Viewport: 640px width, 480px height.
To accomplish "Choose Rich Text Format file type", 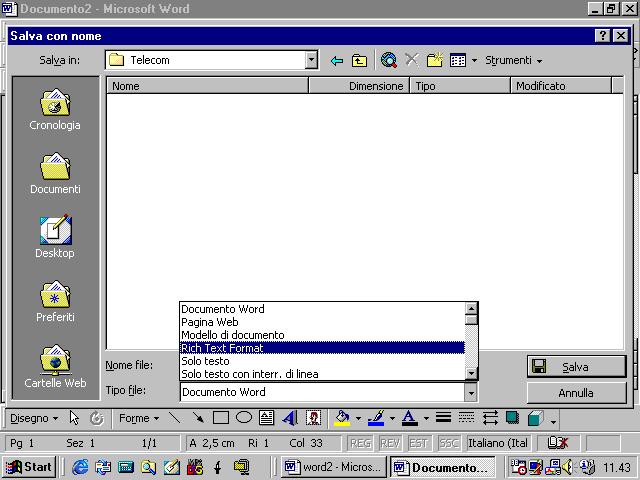I will pos(322,348).
